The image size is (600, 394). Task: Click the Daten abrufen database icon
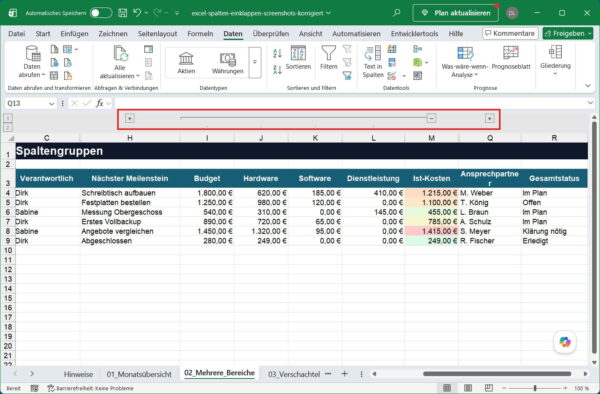click(32, 54)
